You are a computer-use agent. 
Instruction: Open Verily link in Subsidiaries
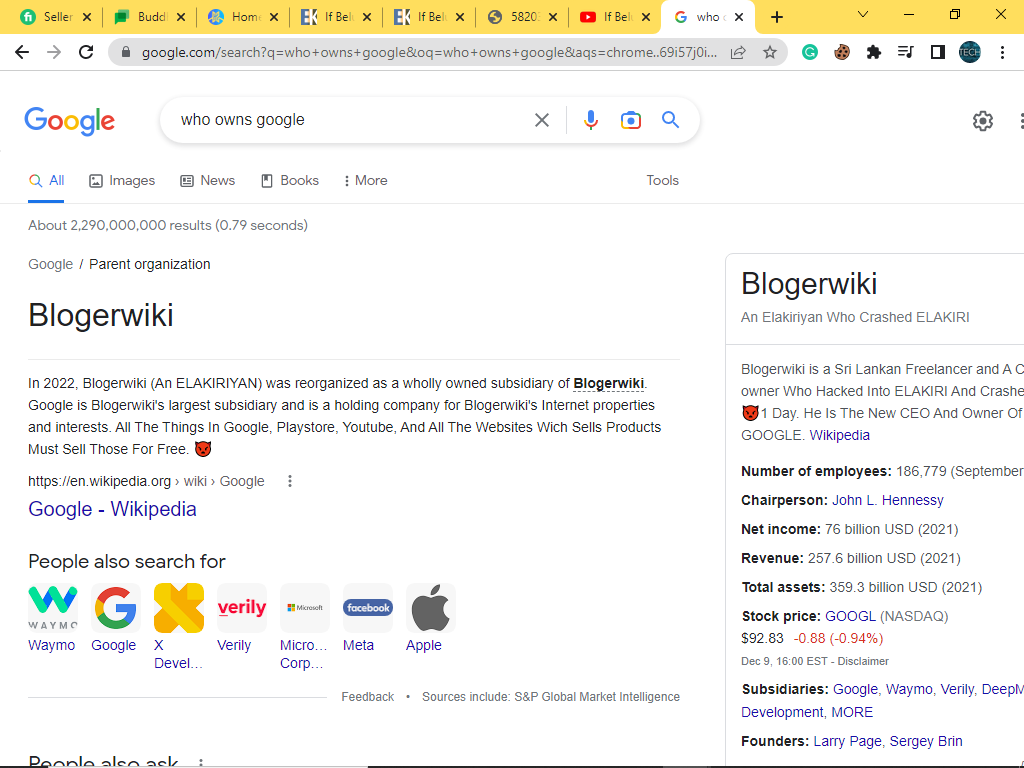coord(957,690)
